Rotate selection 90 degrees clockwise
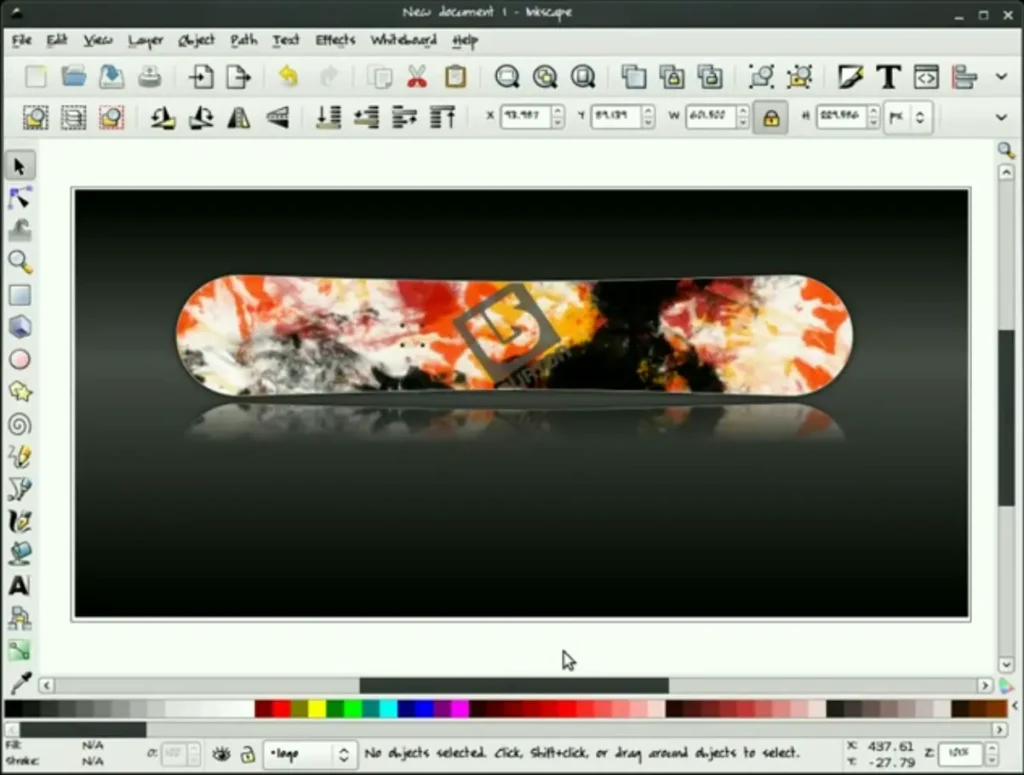Viewport: 1024px width, 775px height. 201,118
